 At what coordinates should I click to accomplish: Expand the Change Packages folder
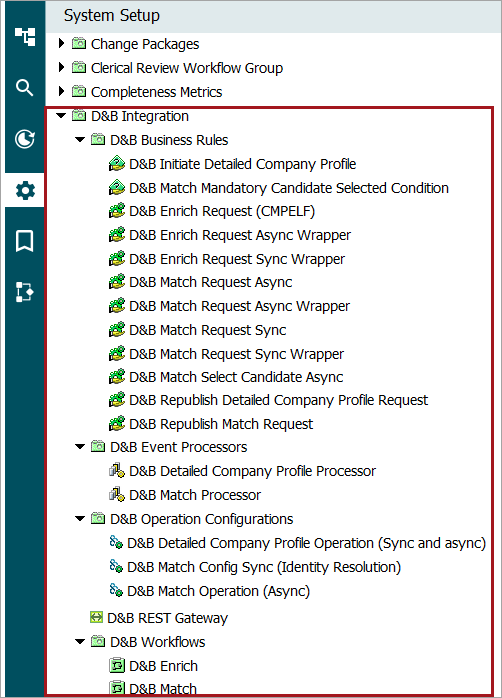(x=61, y=43)
